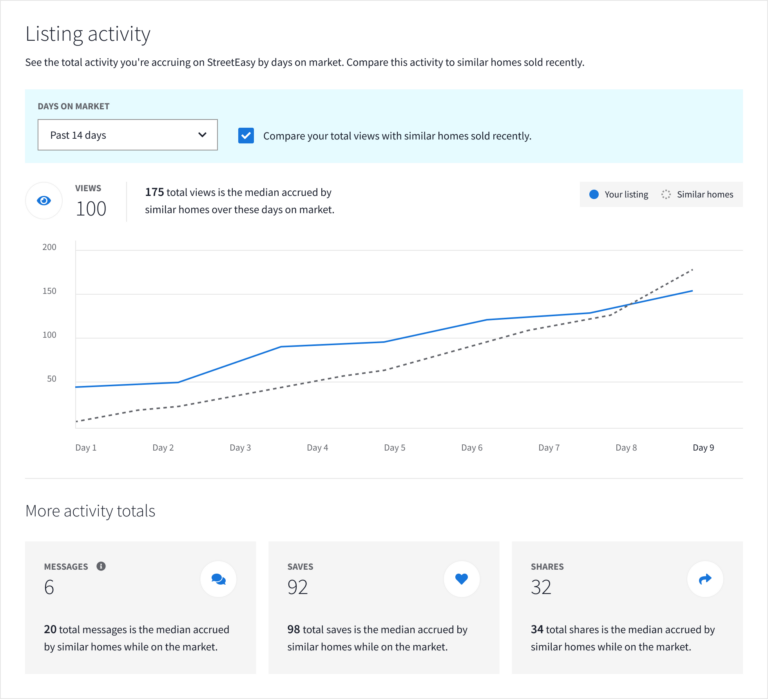Click the heart icon in Saves card
The height and width of the screenshot is (699, 768).
pos(461,578)
